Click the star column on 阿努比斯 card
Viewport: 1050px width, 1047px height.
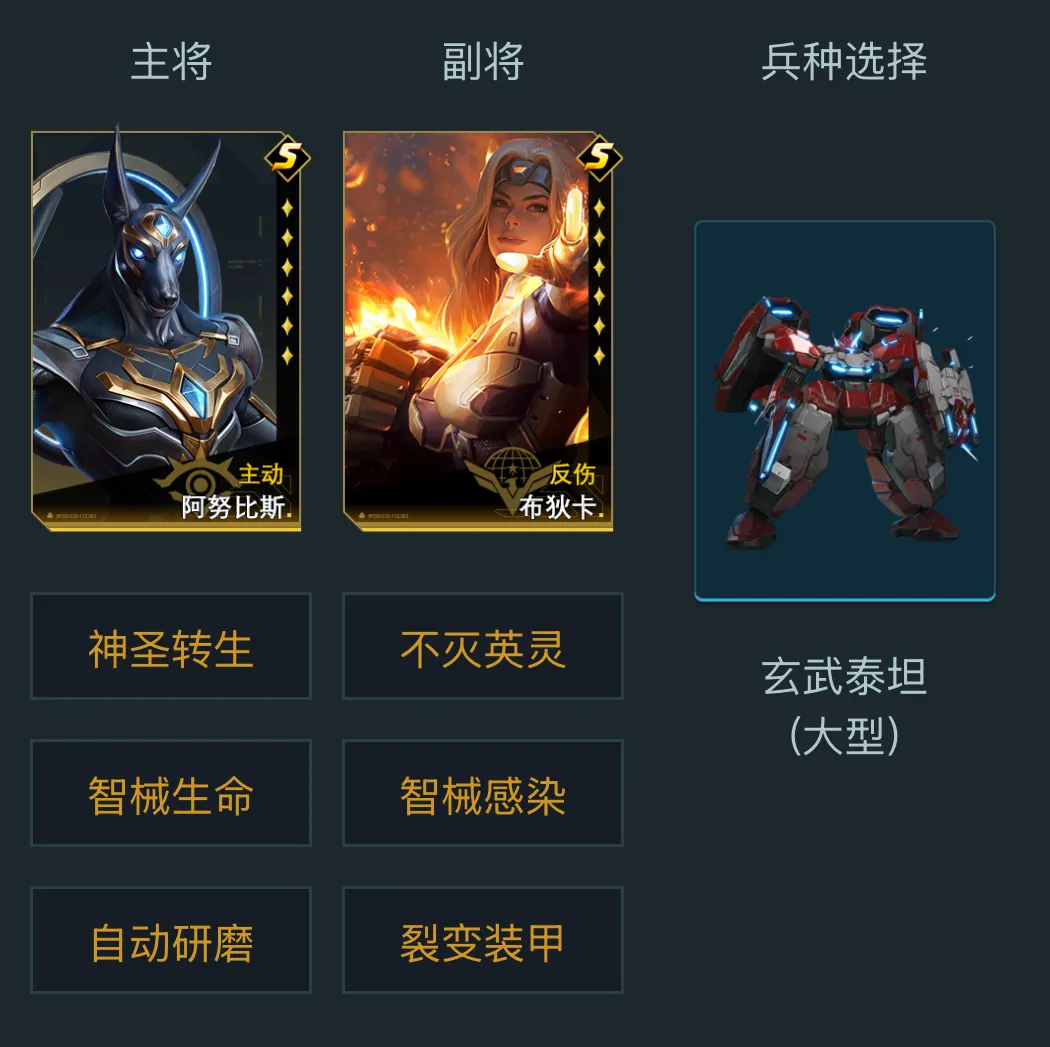(x=287, y=282)
